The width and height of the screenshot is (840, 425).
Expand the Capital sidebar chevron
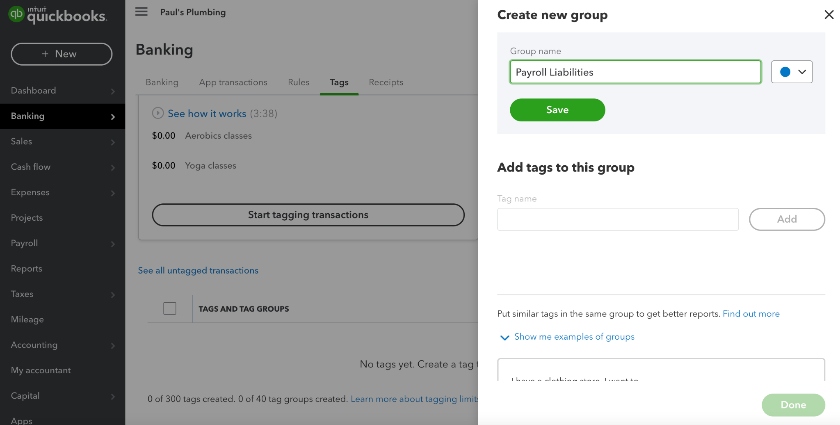112,397
